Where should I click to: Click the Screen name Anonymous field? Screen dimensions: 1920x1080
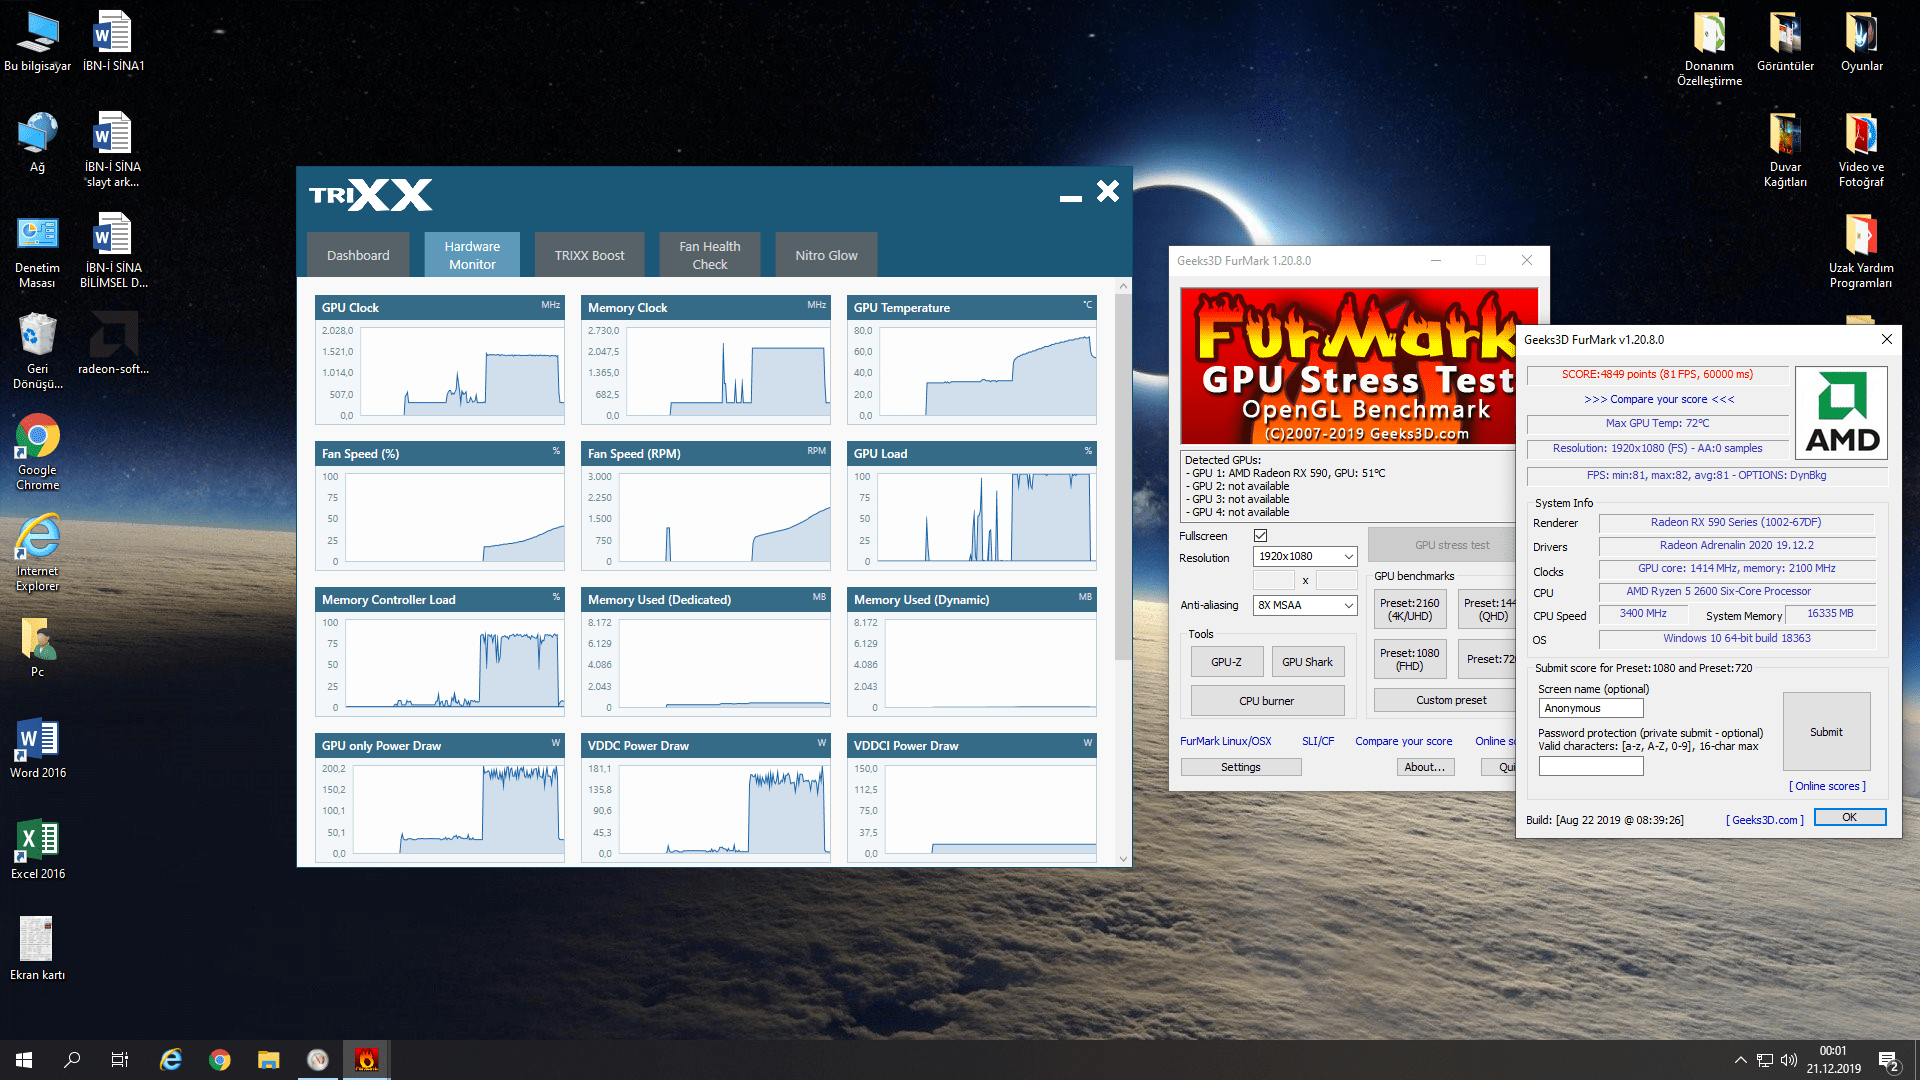click(x=1590, y=708)
